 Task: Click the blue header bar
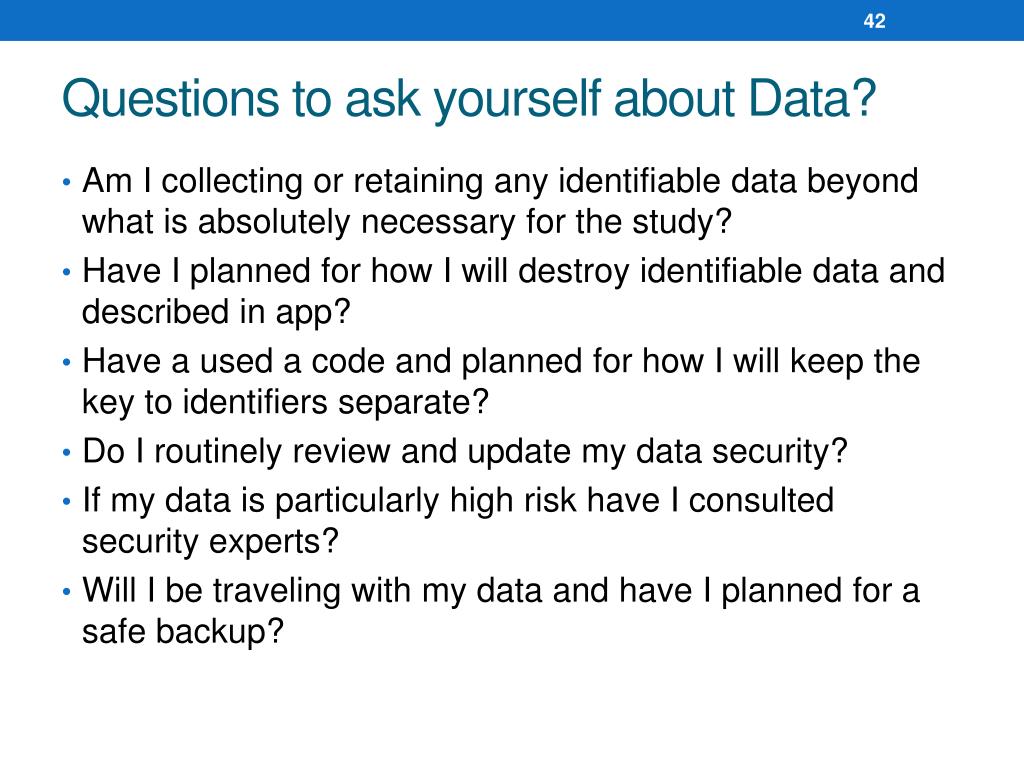click(x=512, y=20)
